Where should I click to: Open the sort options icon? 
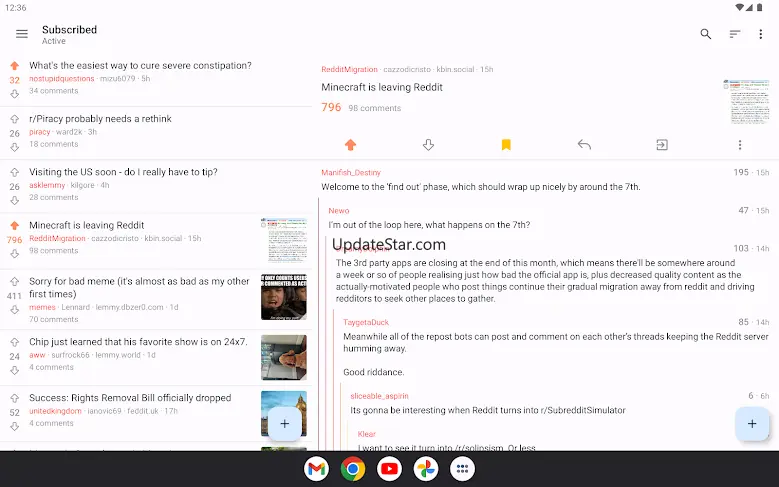(x=735, y=34)
